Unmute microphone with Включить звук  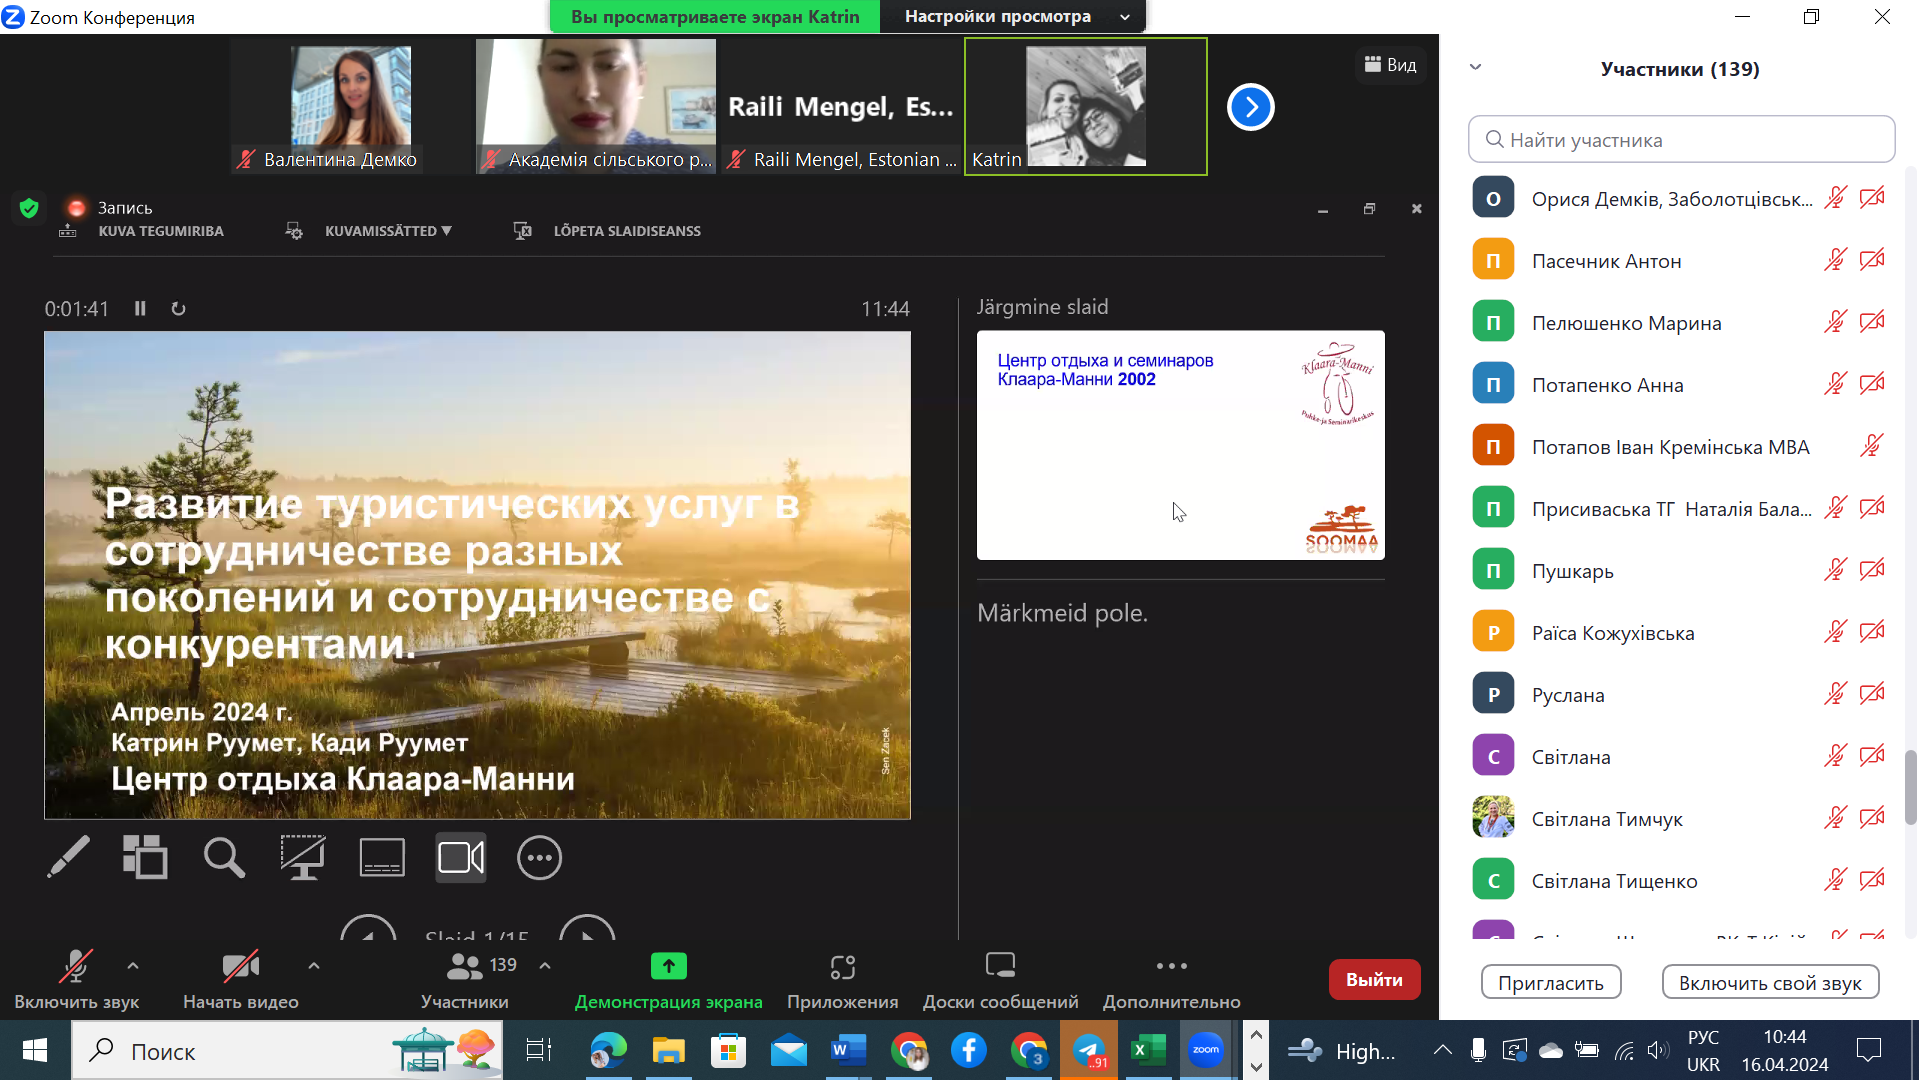tap(76, 979)
